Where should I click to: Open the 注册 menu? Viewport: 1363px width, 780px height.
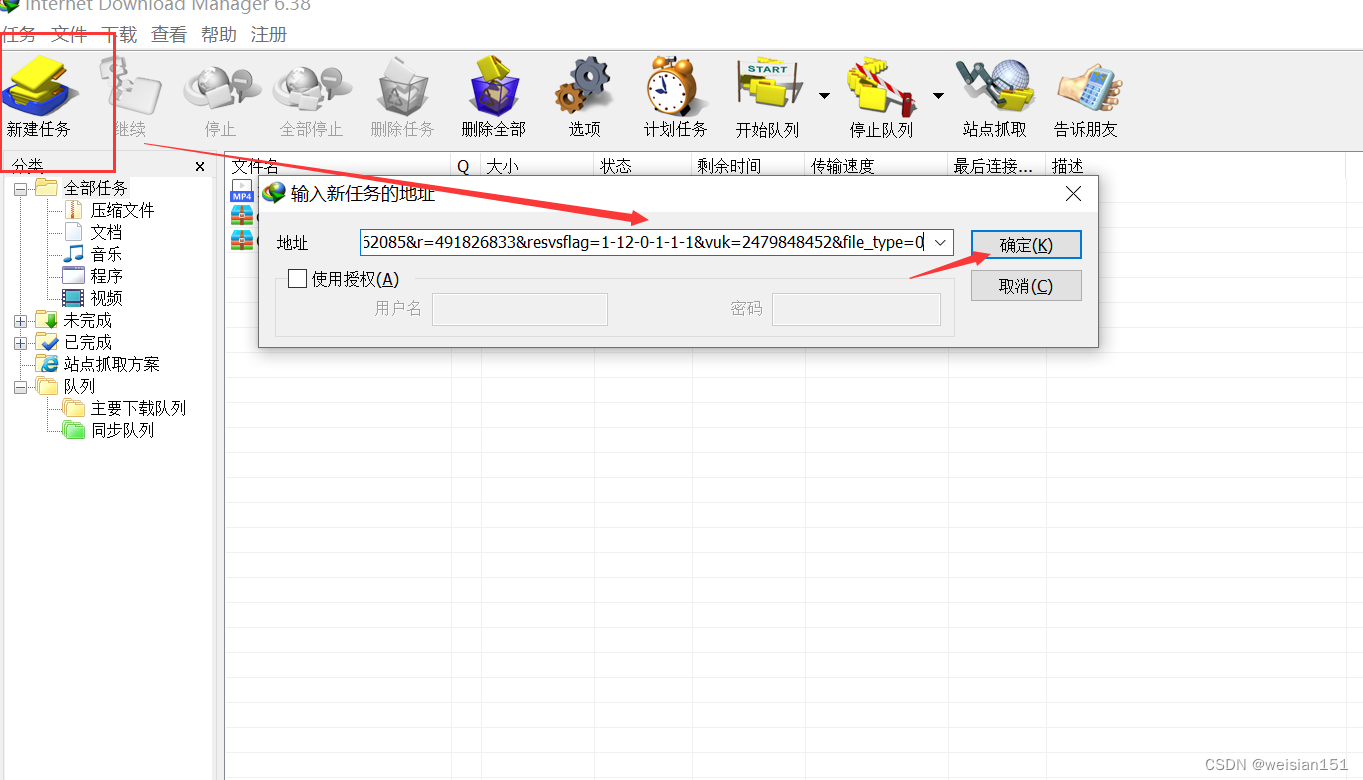click(x=269, y=35)
